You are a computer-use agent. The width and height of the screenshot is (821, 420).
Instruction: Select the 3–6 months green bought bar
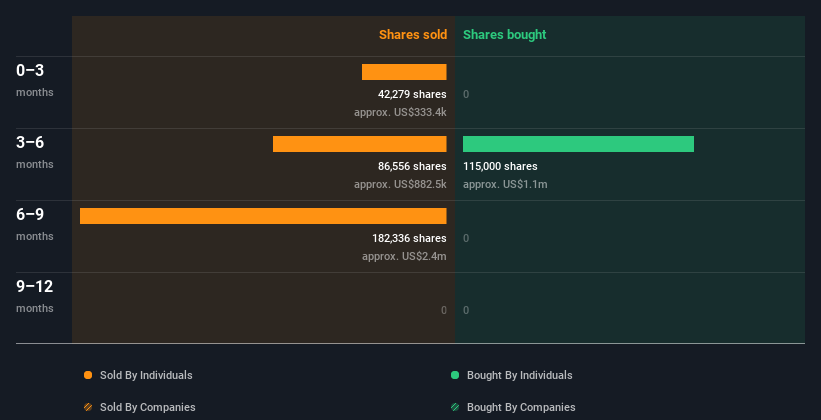point(579,144)
